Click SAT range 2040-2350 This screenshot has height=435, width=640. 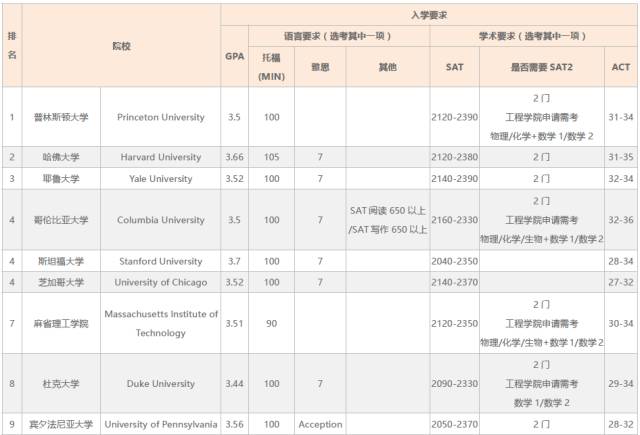[x=454, y=261]
